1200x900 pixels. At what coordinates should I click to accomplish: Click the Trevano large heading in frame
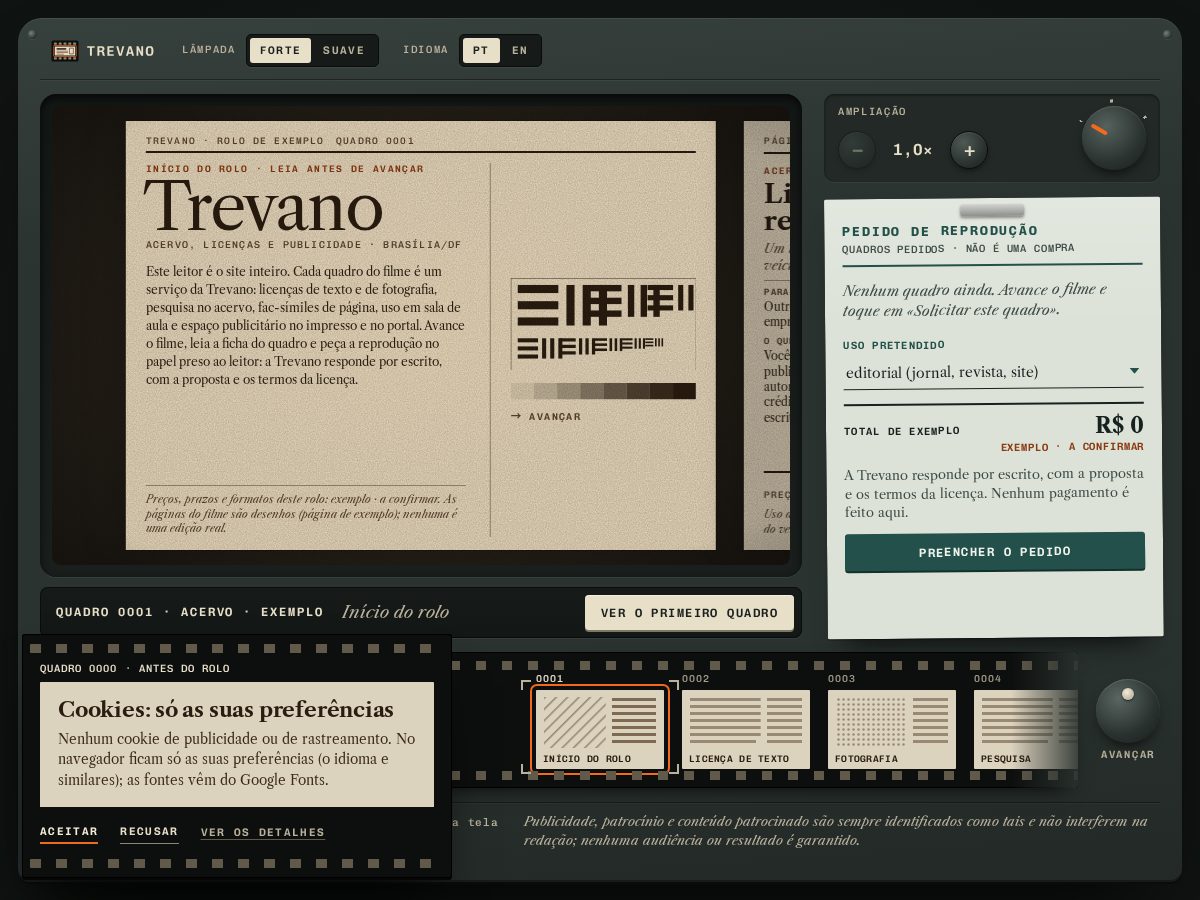coord(263,206)
